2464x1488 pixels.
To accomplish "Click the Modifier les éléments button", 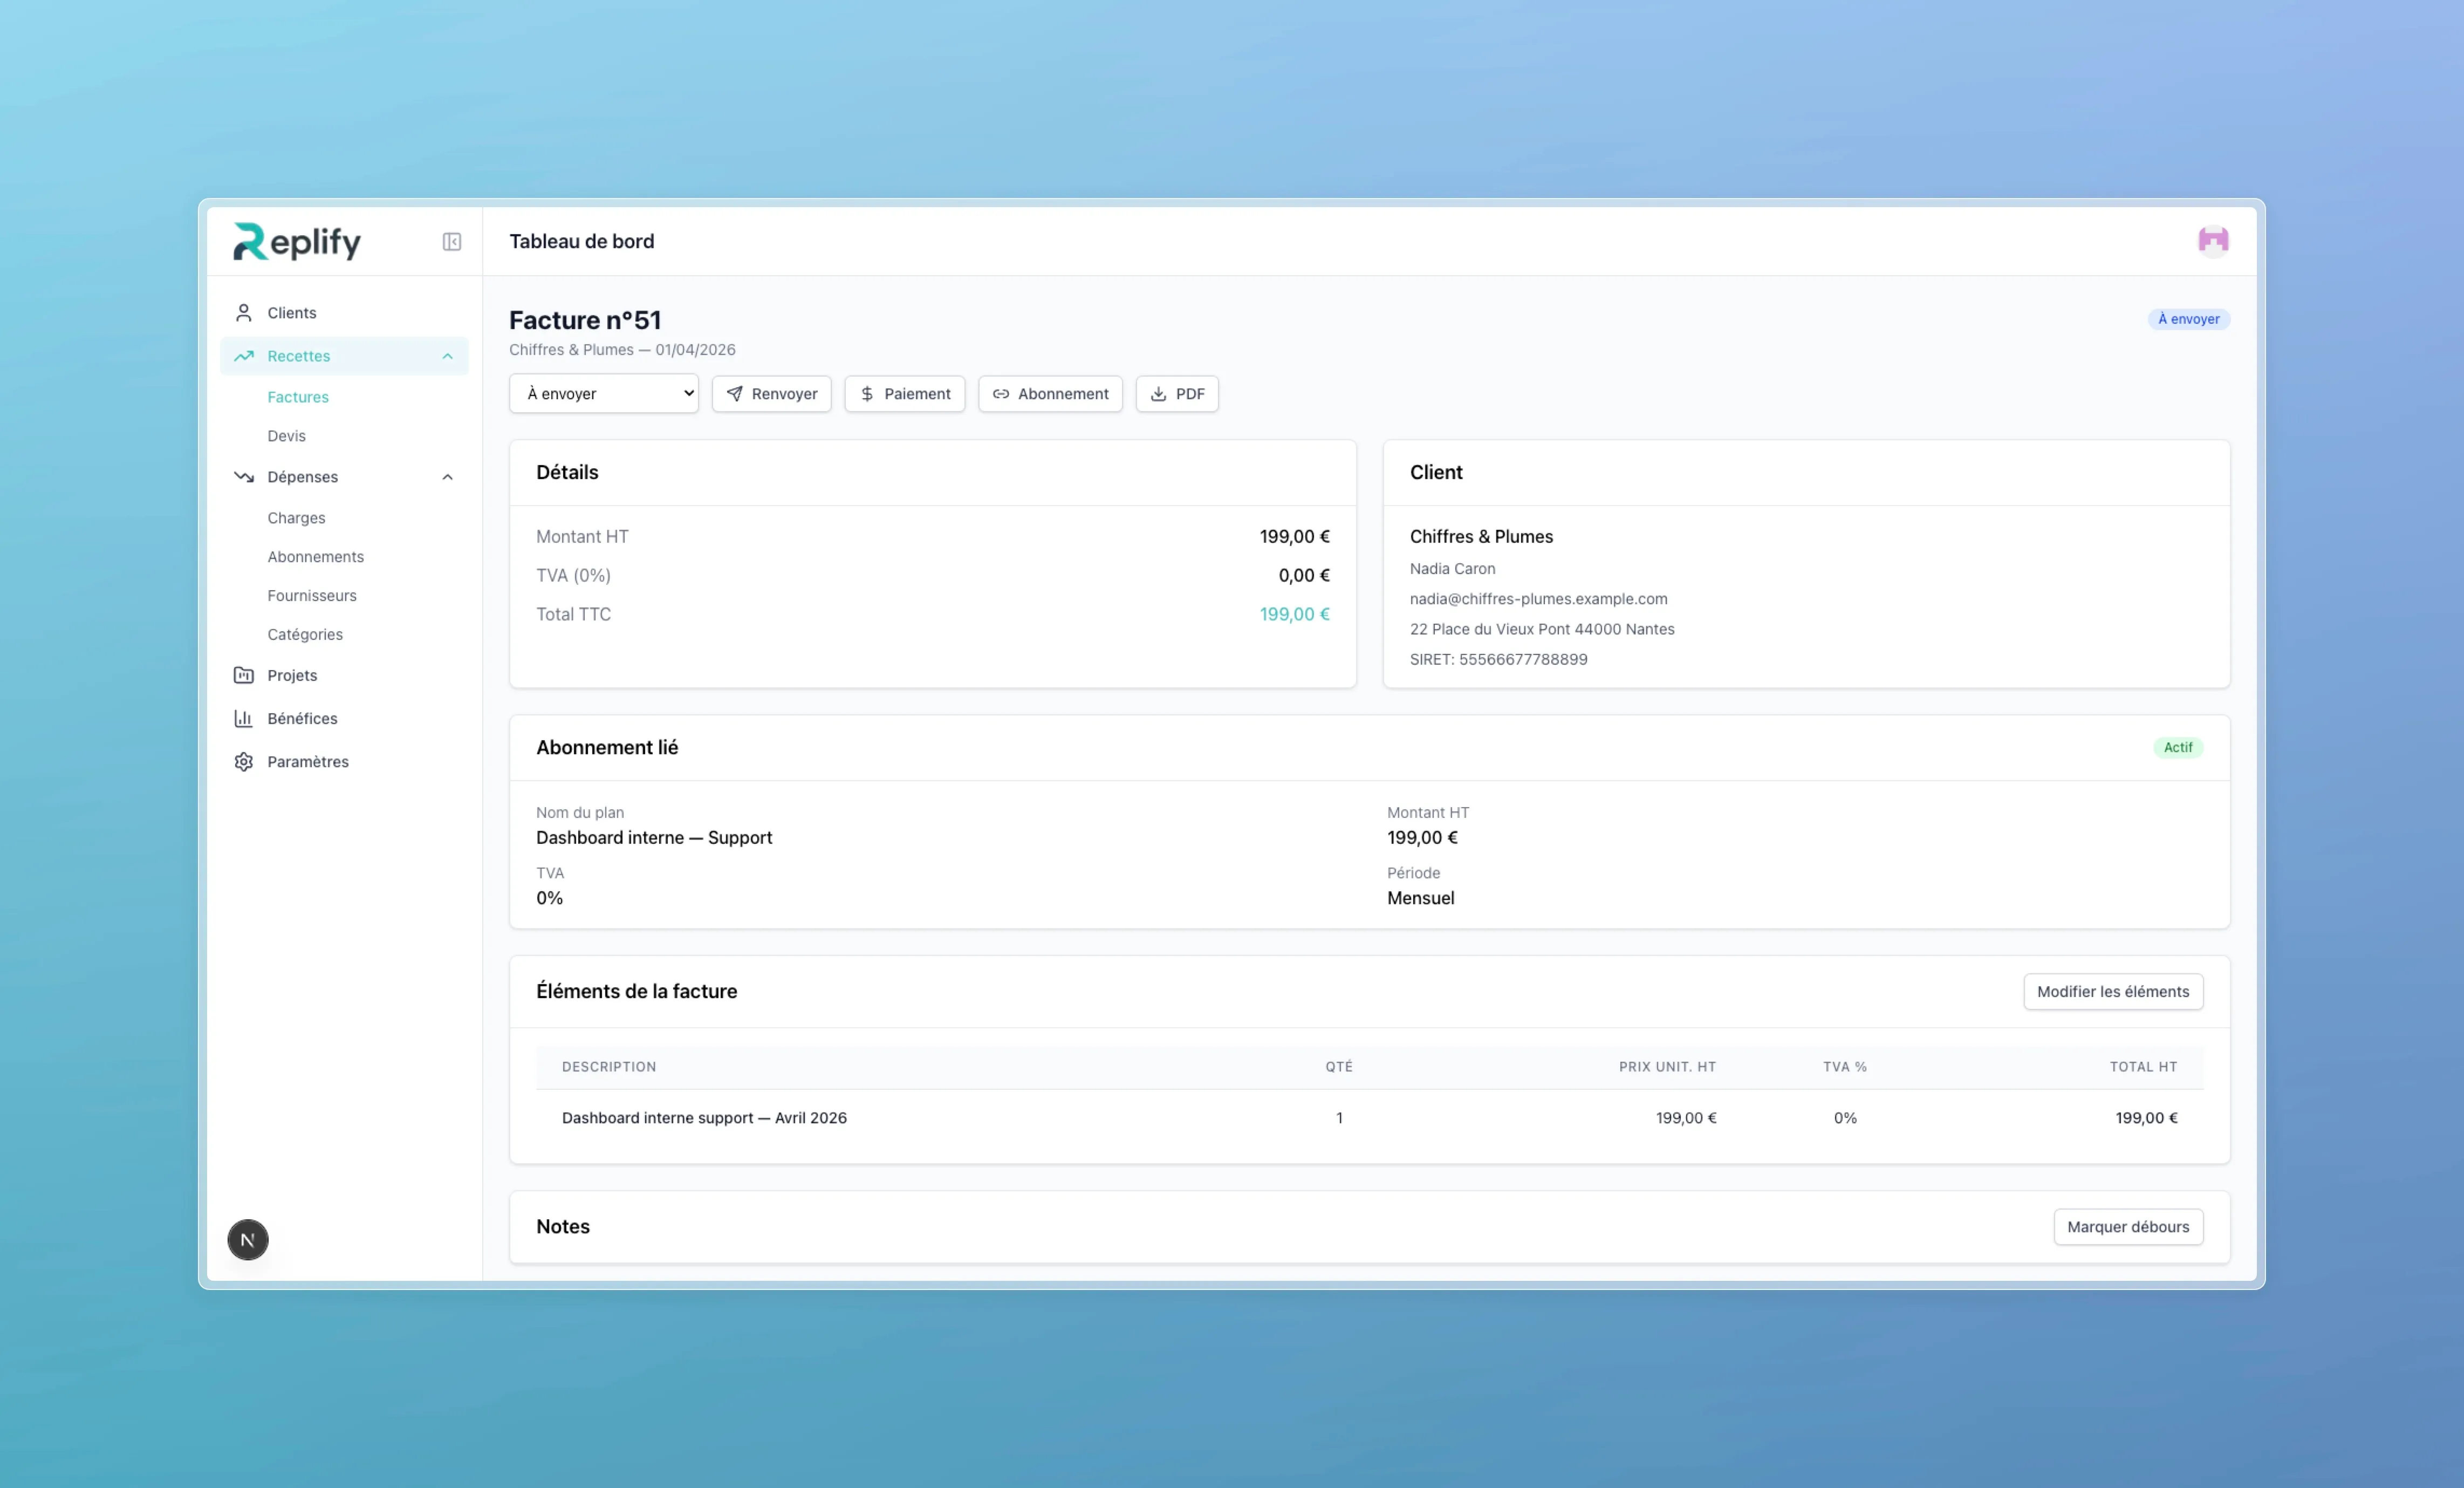I will (2112, 991).
